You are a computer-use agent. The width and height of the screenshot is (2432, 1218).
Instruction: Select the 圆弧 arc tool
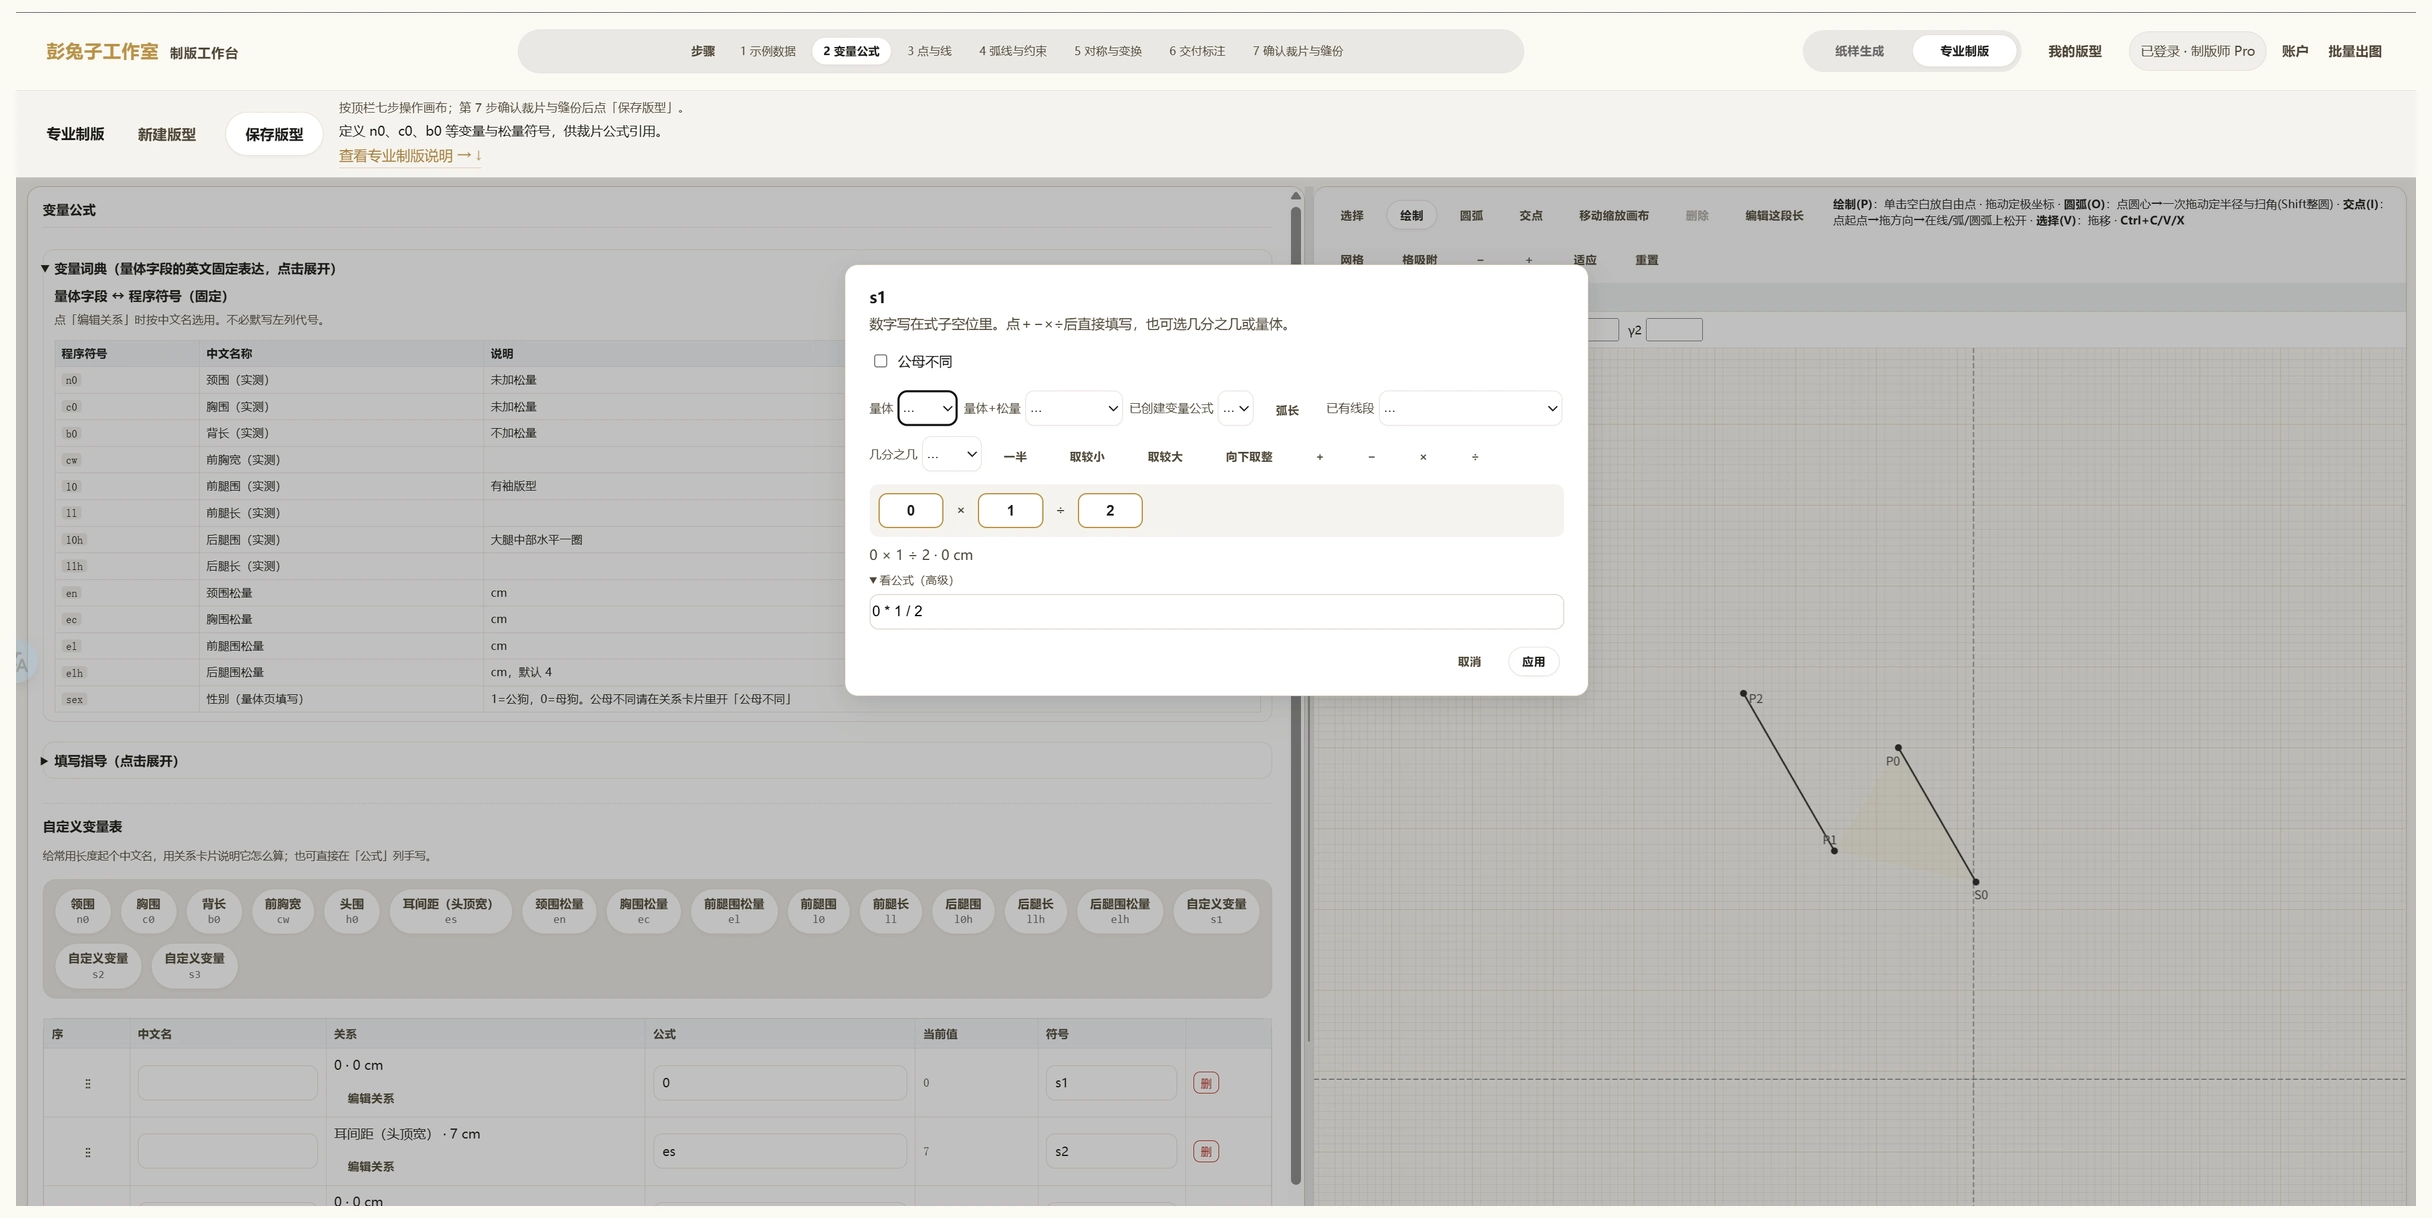click(x=1471, y=216)
